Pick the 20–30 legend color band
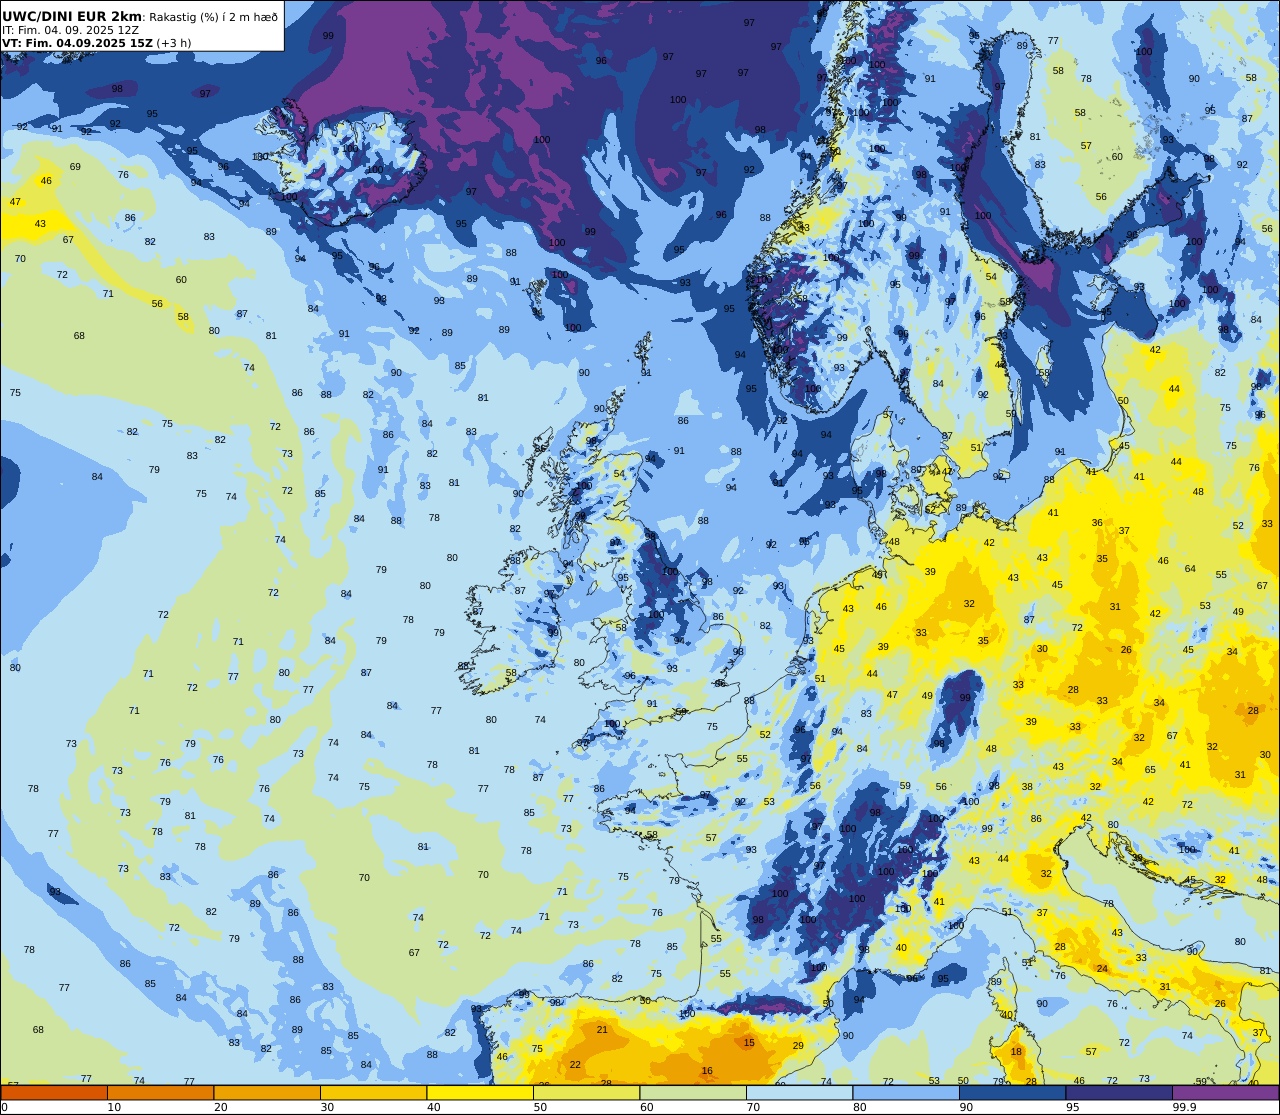Viewport: 1280px width, 1115px height. pos(267,1092)
